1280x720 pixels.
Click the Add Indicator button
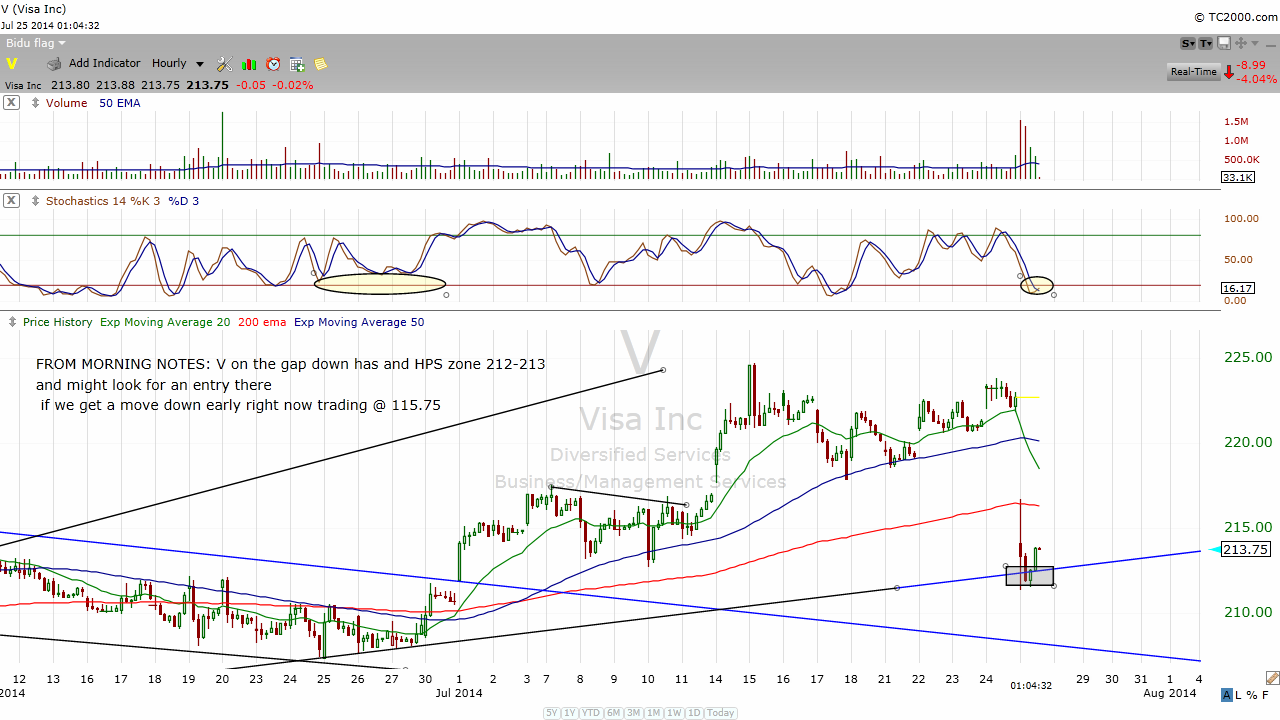tap(104, 64)
